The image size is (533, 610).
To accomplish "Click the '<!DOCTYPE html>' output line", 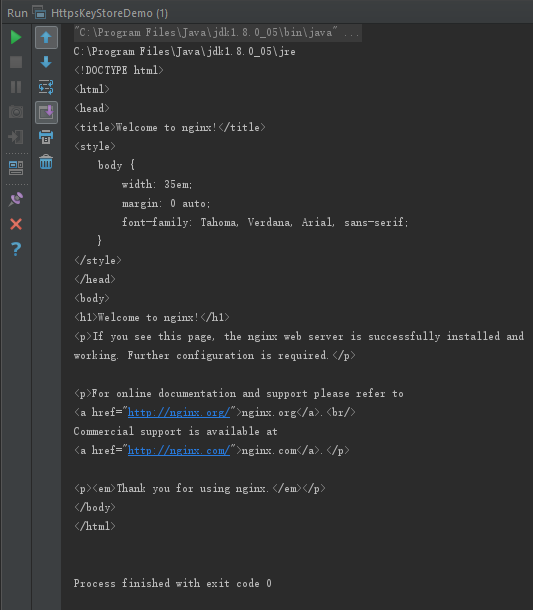I will (119, 70).
